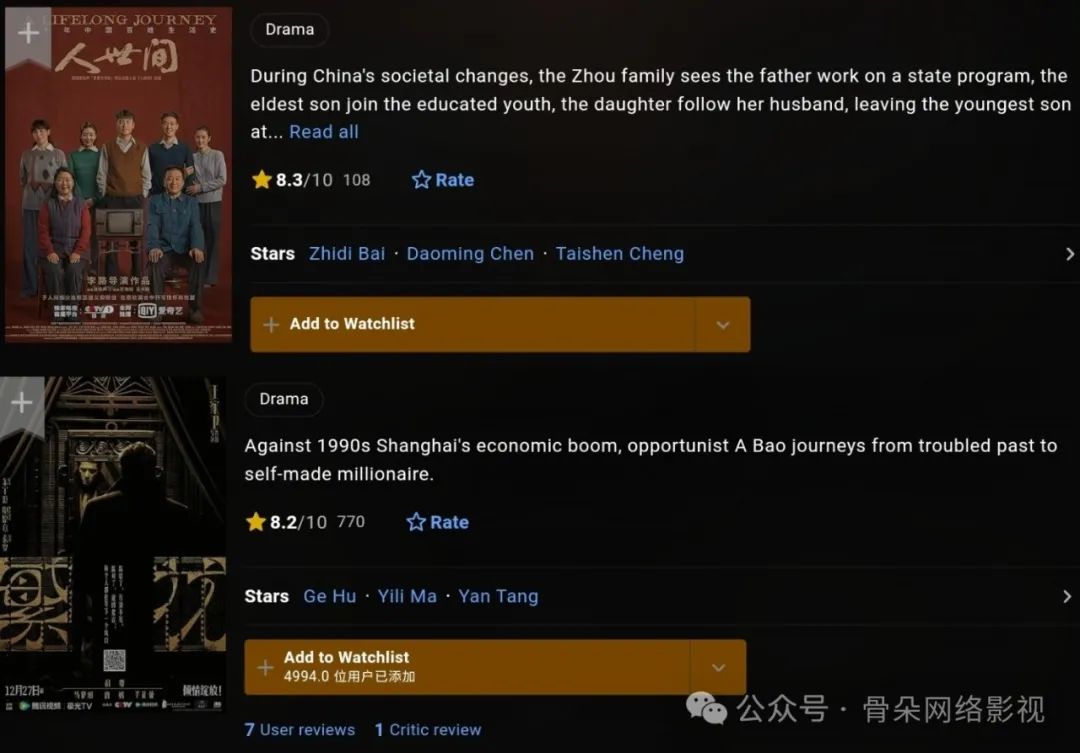Open Ge Hu's profile link

[x=330, y=596]
